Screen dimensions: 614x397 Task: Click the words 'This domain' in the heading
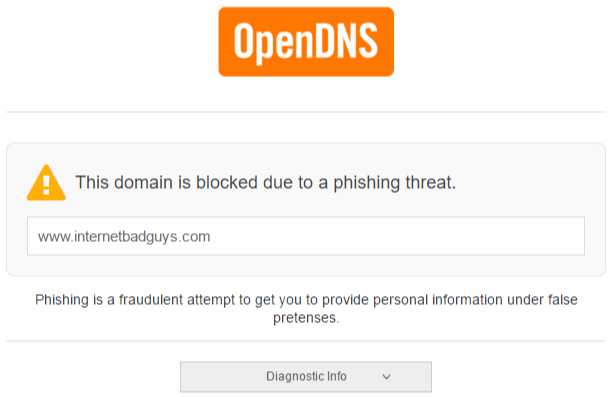coord(124,182)
